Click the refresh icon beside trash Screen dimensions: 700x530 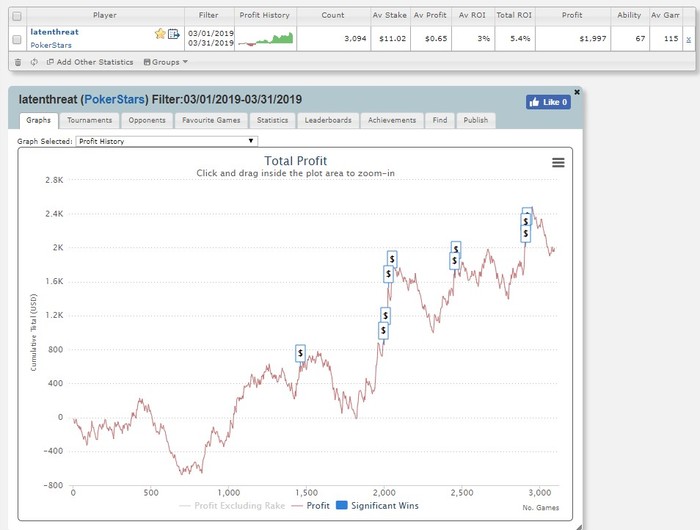[34, 62]
